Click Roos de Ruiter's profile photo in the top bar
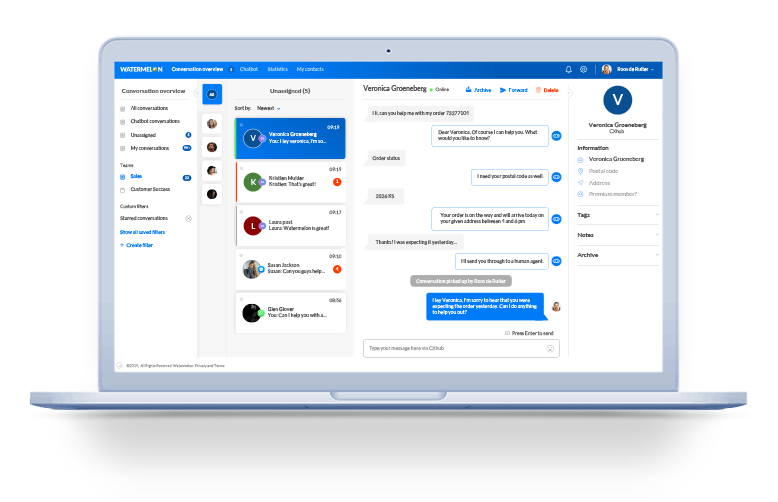 point(606,69)
